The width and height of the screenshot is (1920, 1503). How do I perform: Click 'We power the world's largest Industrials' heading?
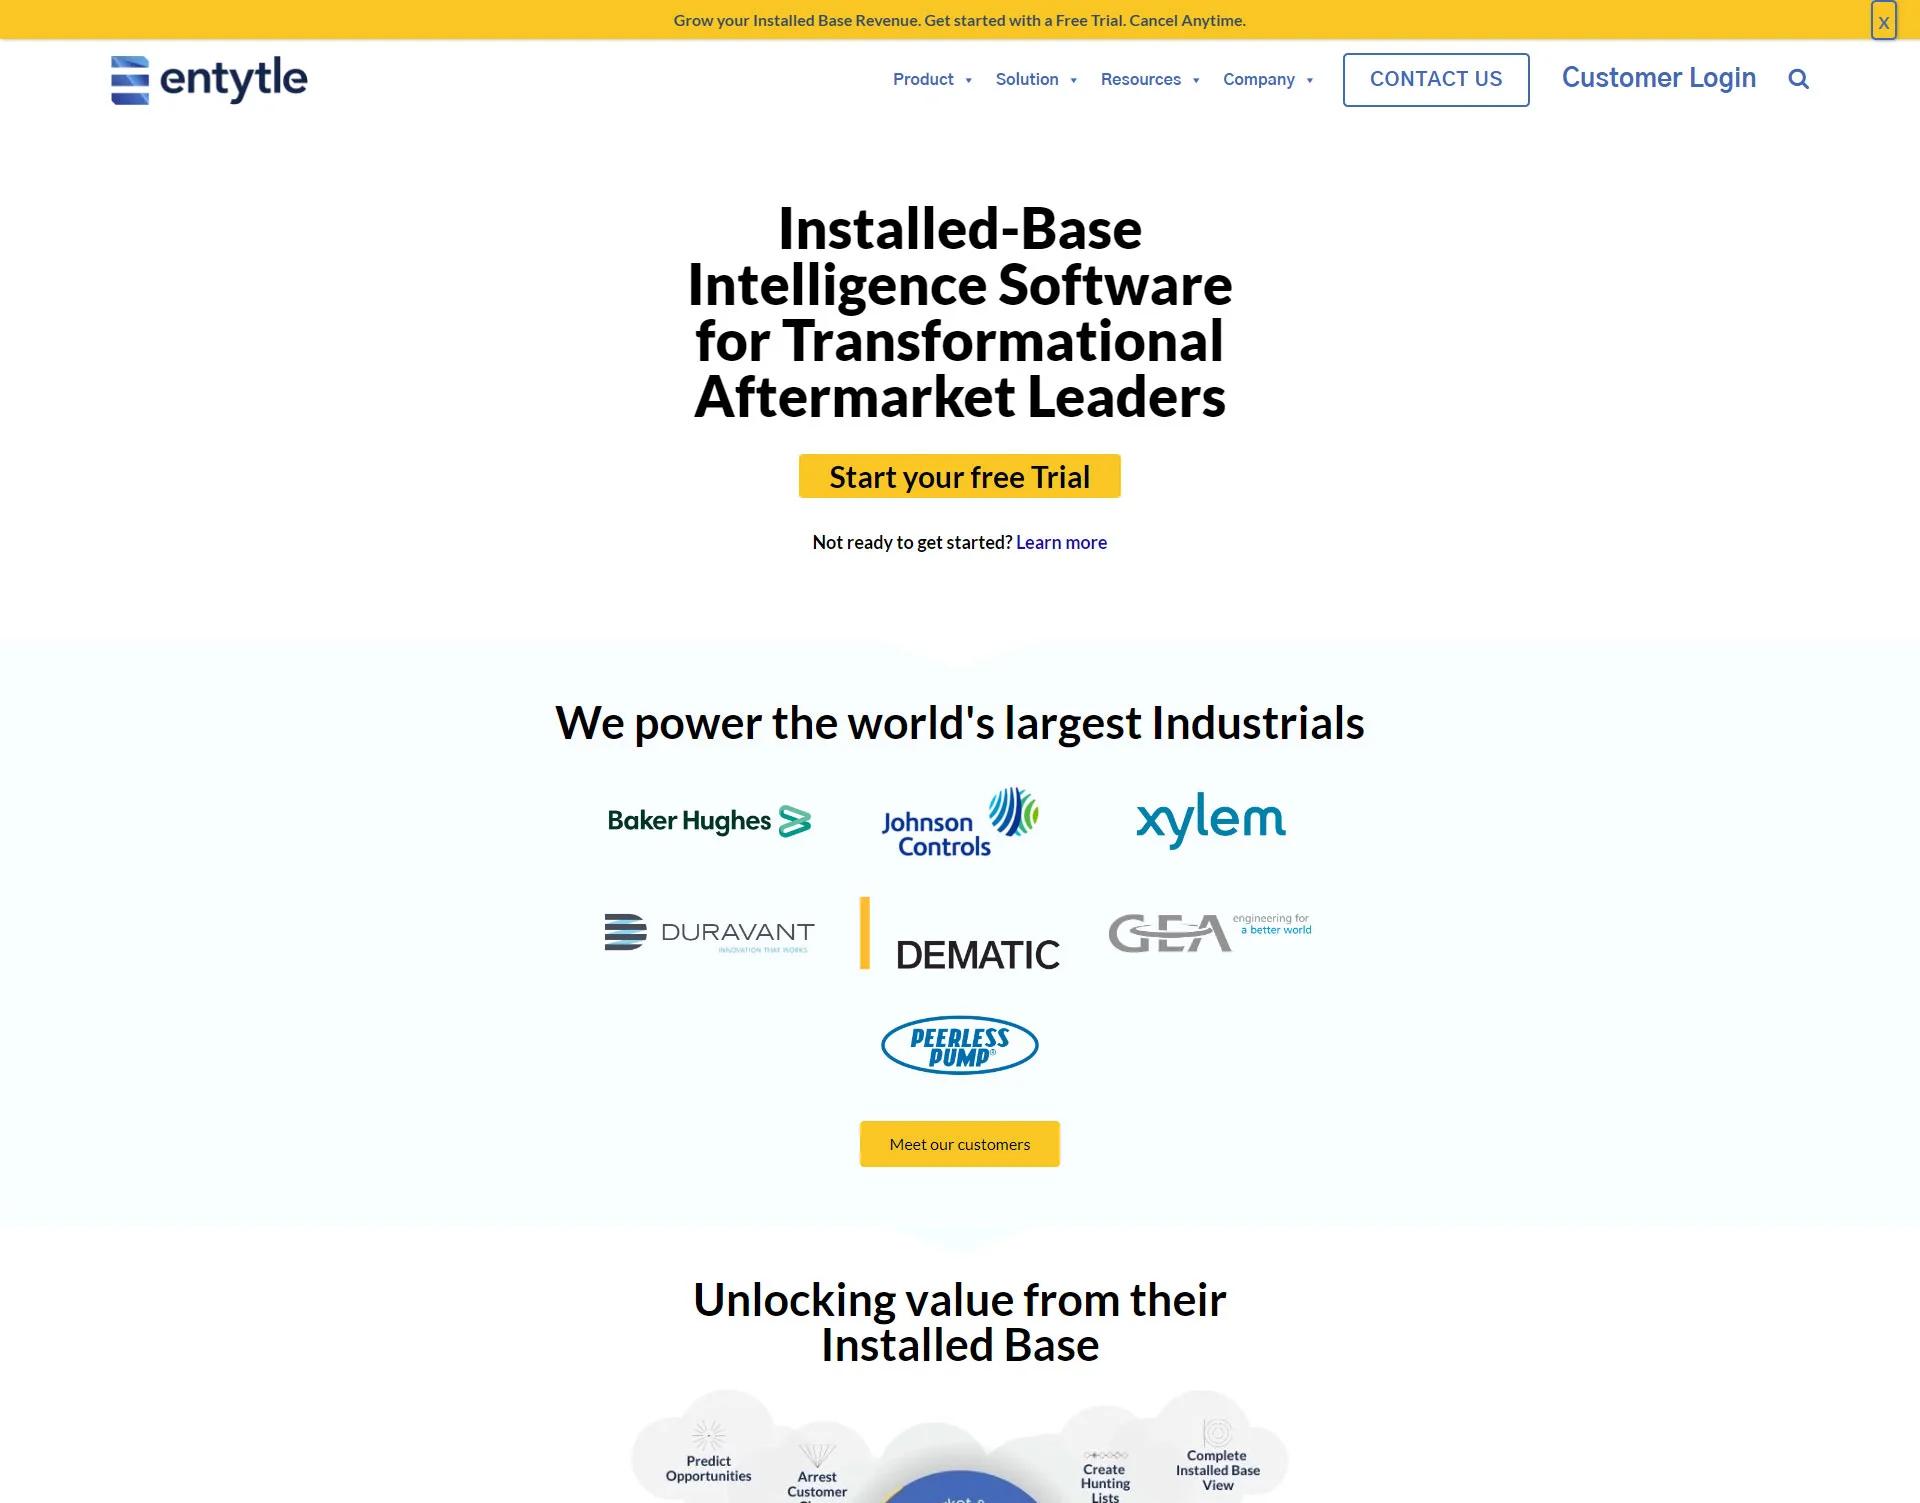[x=959, y=722]
